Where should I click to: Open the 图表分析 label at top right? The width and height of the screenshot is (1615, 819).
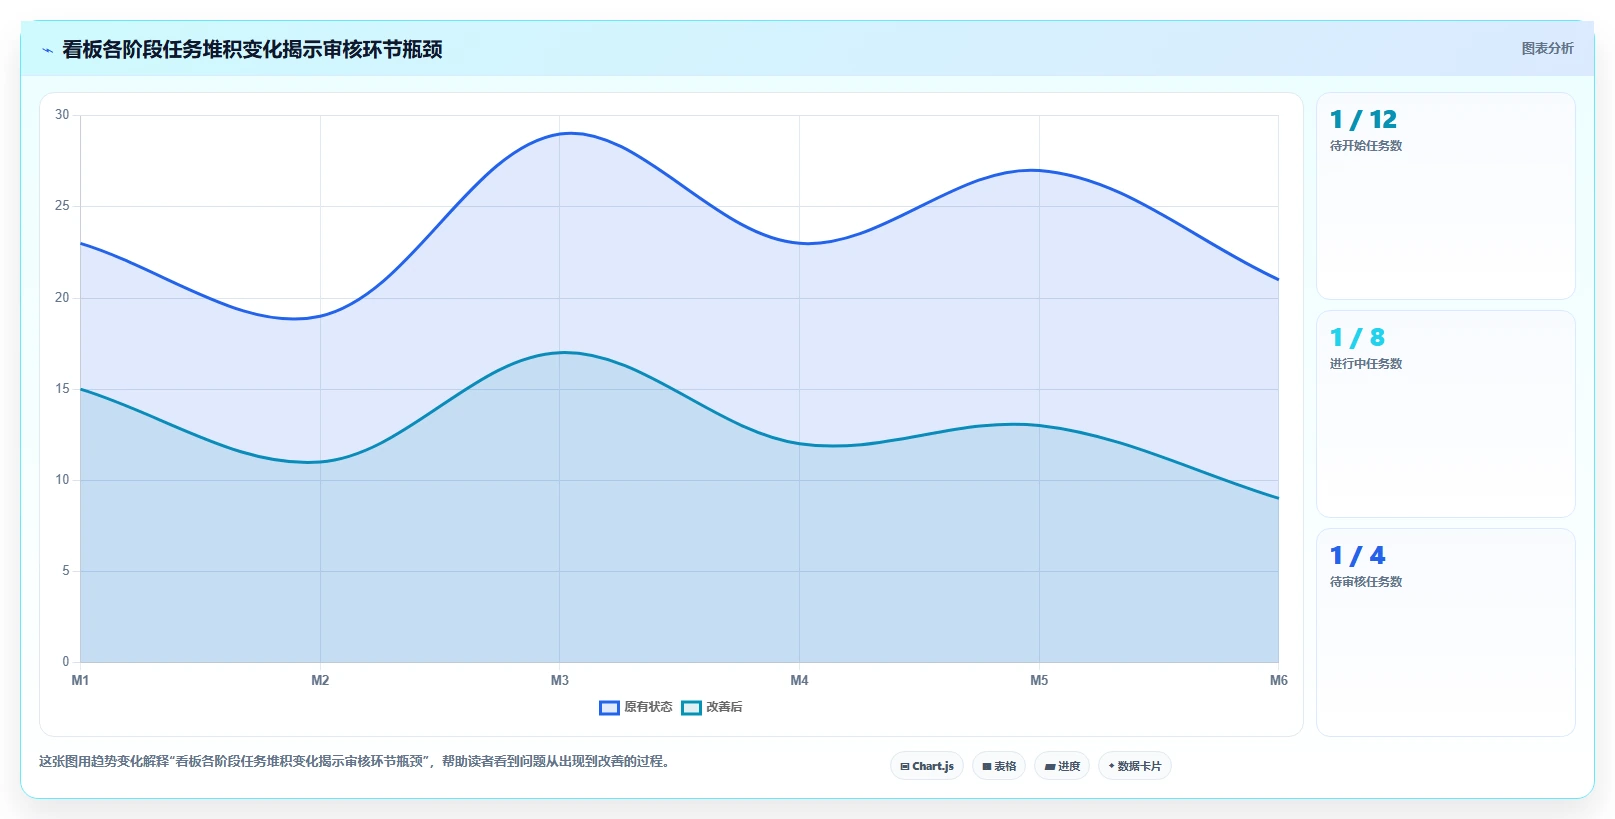(x=1547, y=48)
